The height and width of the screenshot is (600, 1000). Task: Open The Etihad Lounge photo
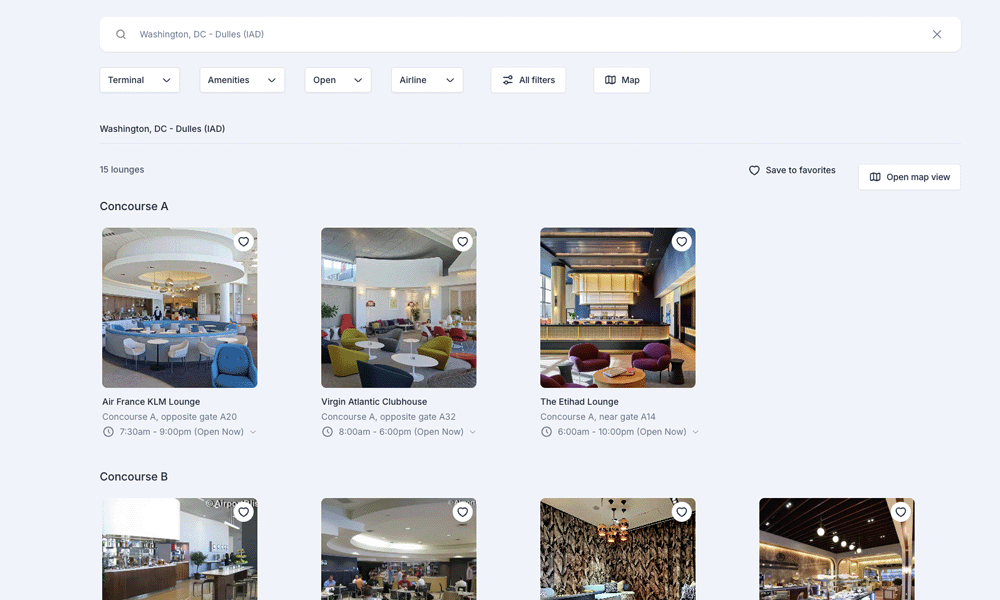click(618, 308)
